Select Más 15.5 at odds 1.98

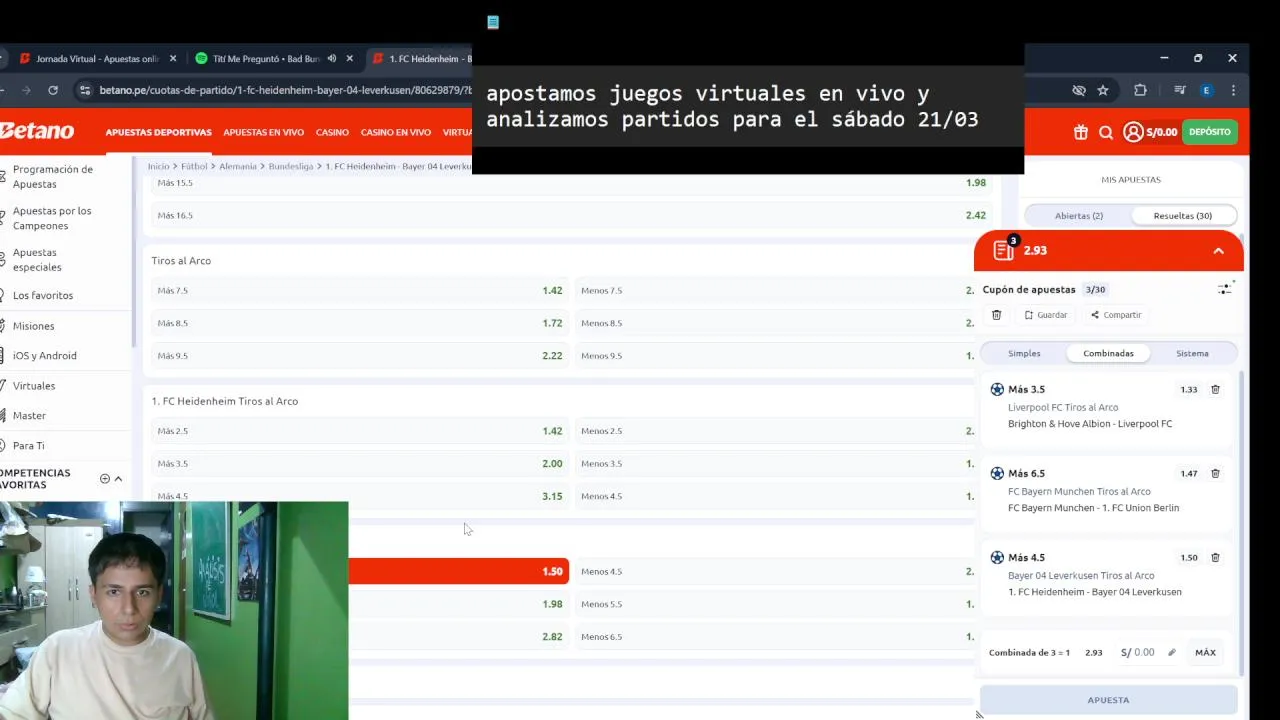(572, 183)
